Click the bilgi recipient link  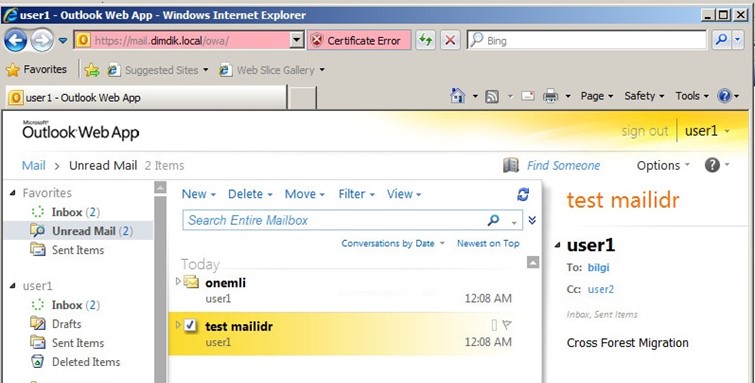pyautogui.click(x=599, y=267)
